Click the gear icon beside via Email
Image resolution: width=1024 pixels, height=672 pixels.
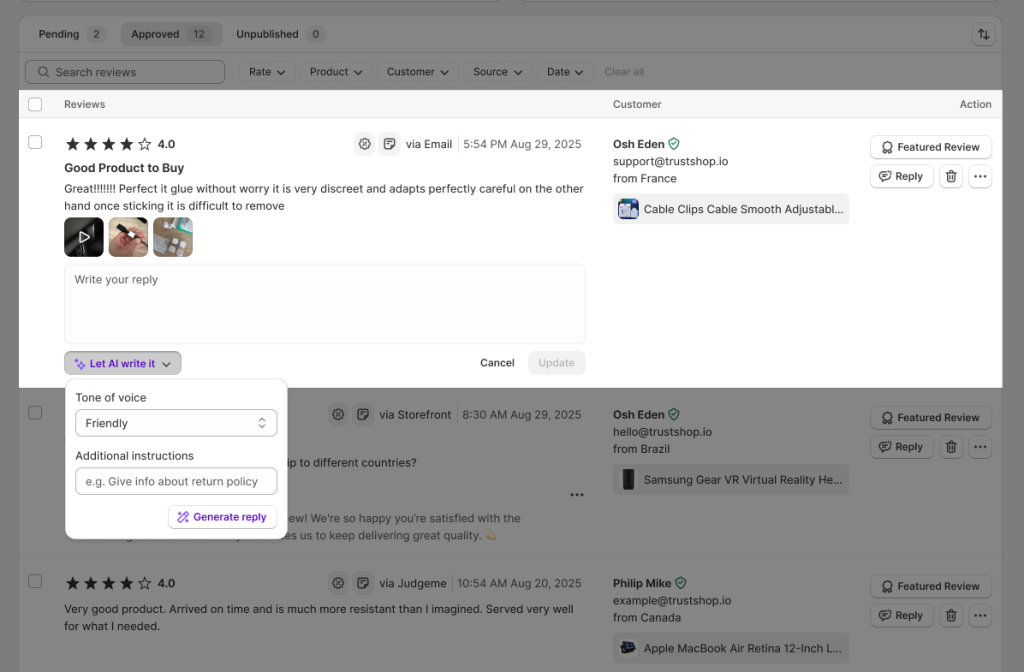[x=365, y=144]
